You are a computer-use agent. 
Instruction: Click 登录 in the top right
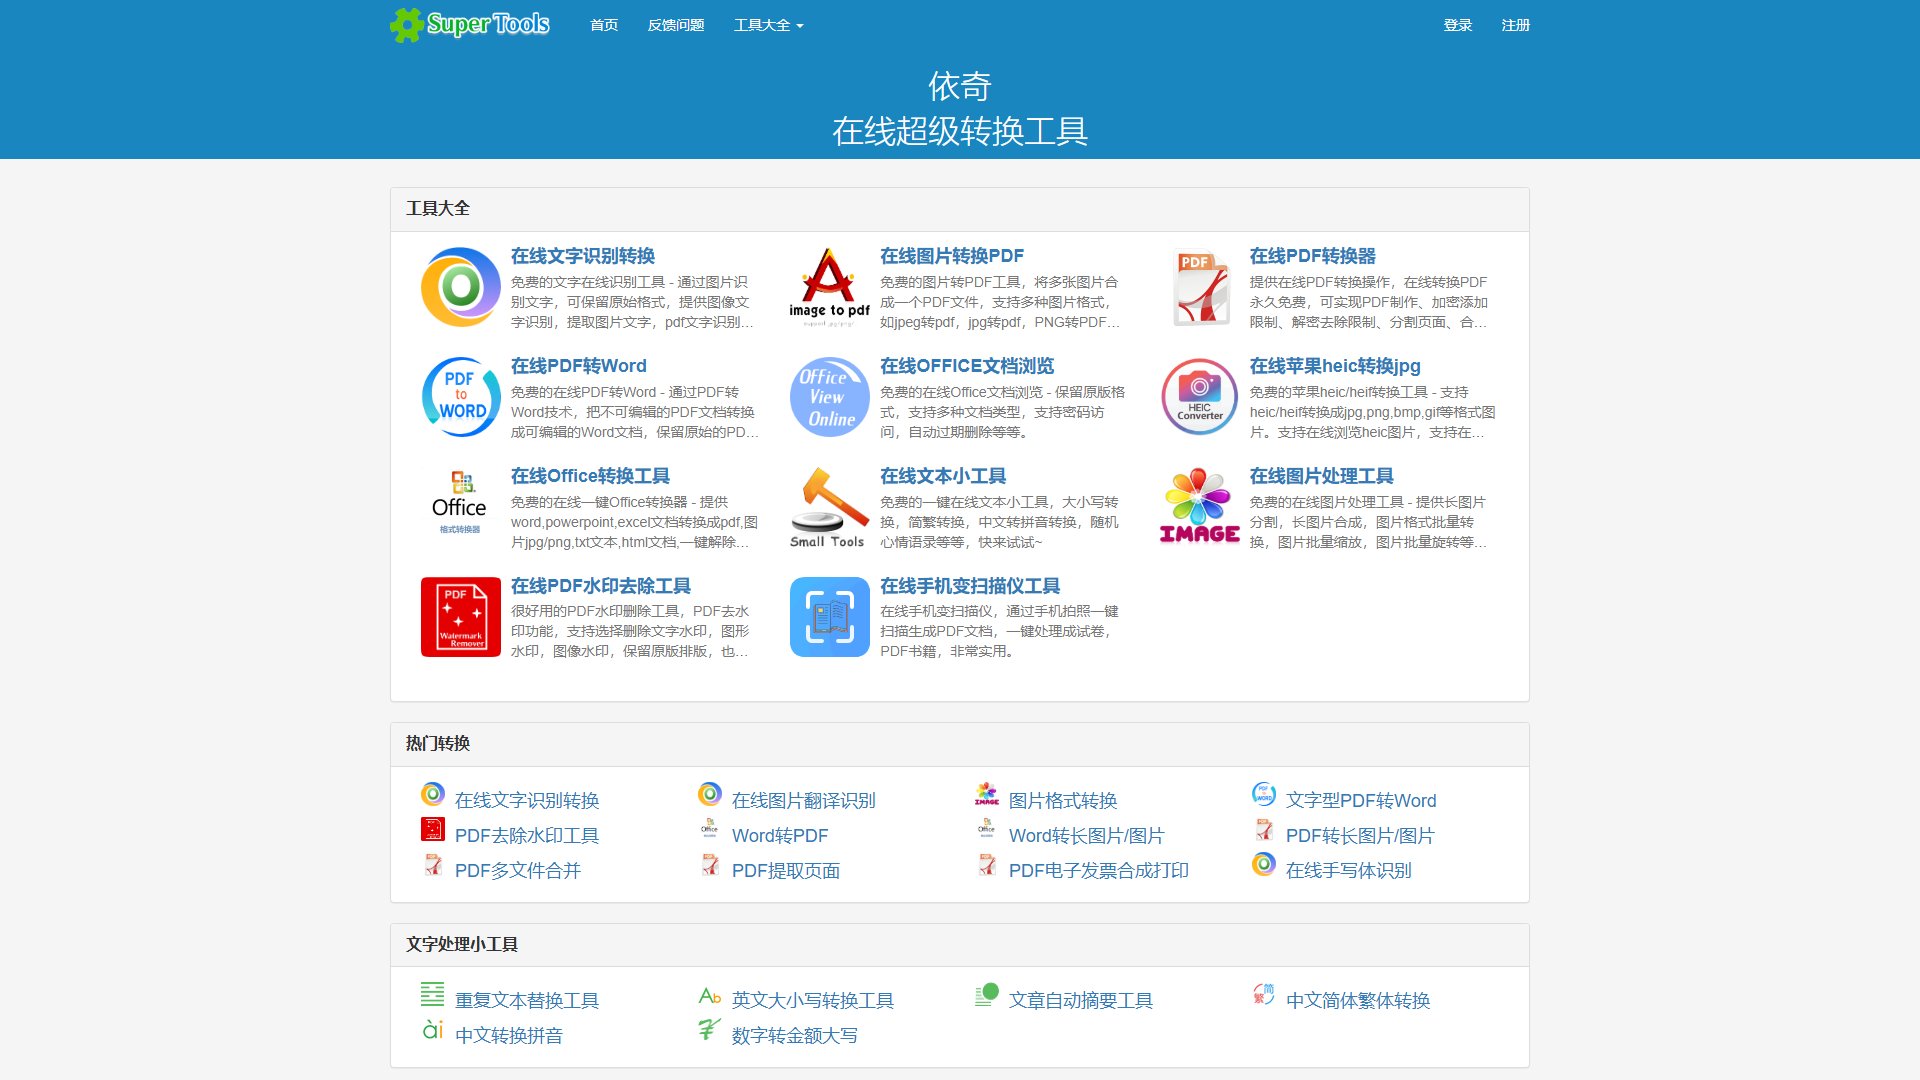click(1458, 25)
